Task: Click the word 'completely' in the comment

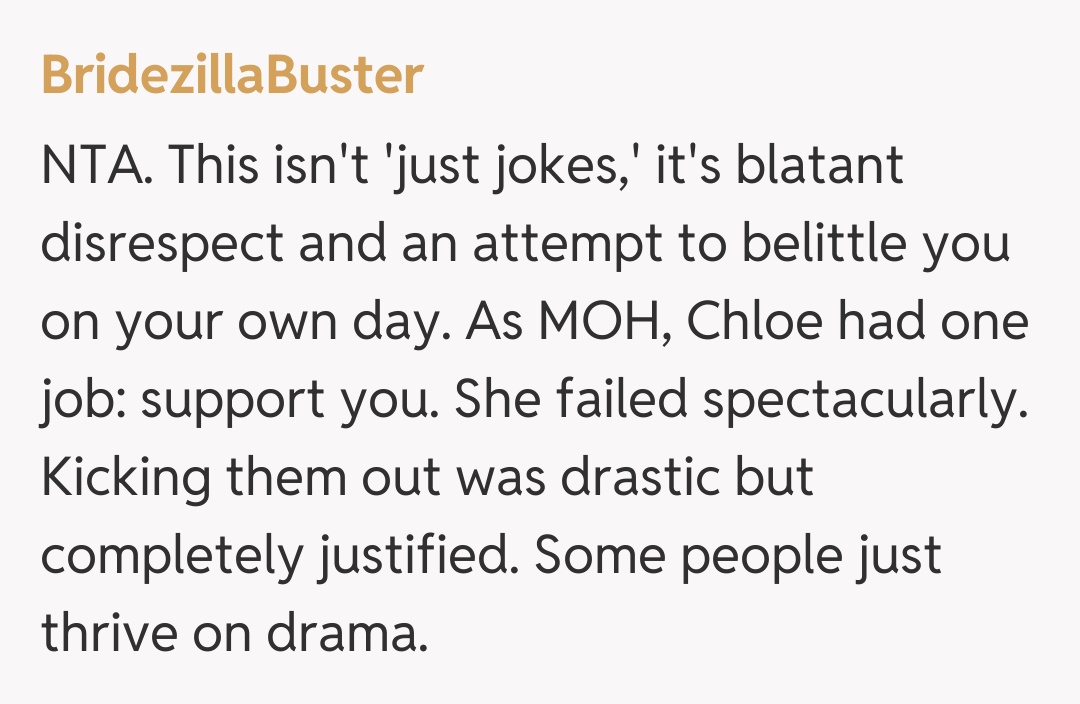Action: point(170,556)
